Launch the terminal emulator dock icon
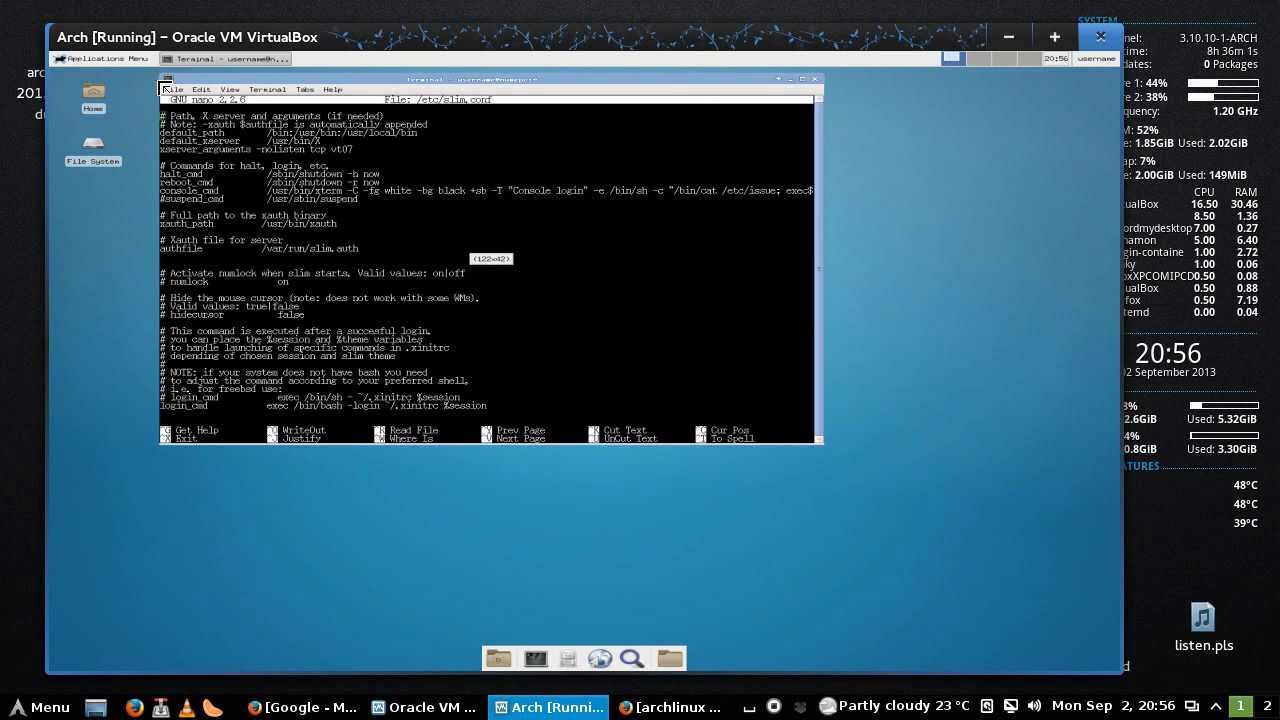Image resolution: width=1280 pixels, height=720 pixels. pos(535,658)
